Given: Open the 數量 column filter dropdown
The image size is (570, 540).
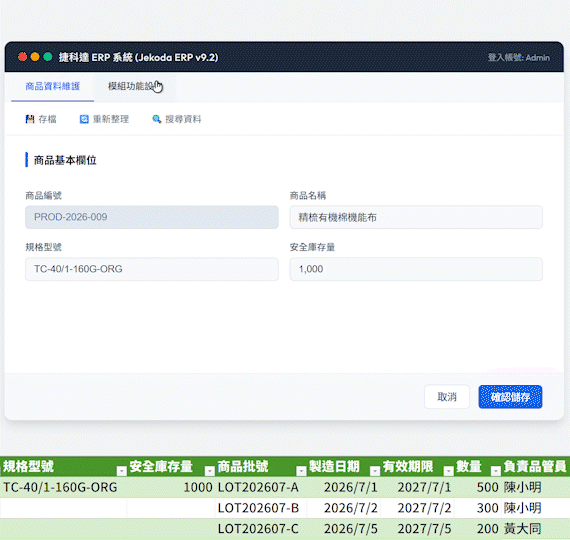Looking at the screenshot, I should click(x=495, y=471).
